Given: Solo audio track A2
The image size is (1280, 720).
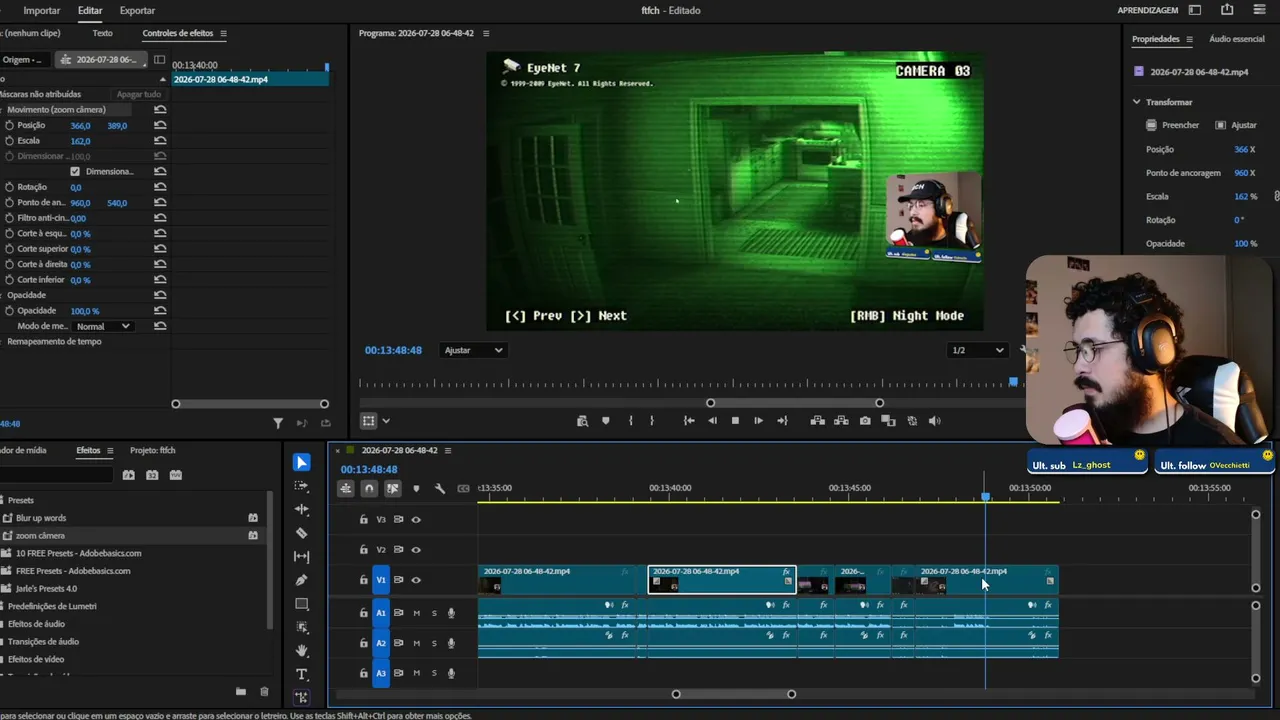Looking at the screenshot, I should click(434, 643).
